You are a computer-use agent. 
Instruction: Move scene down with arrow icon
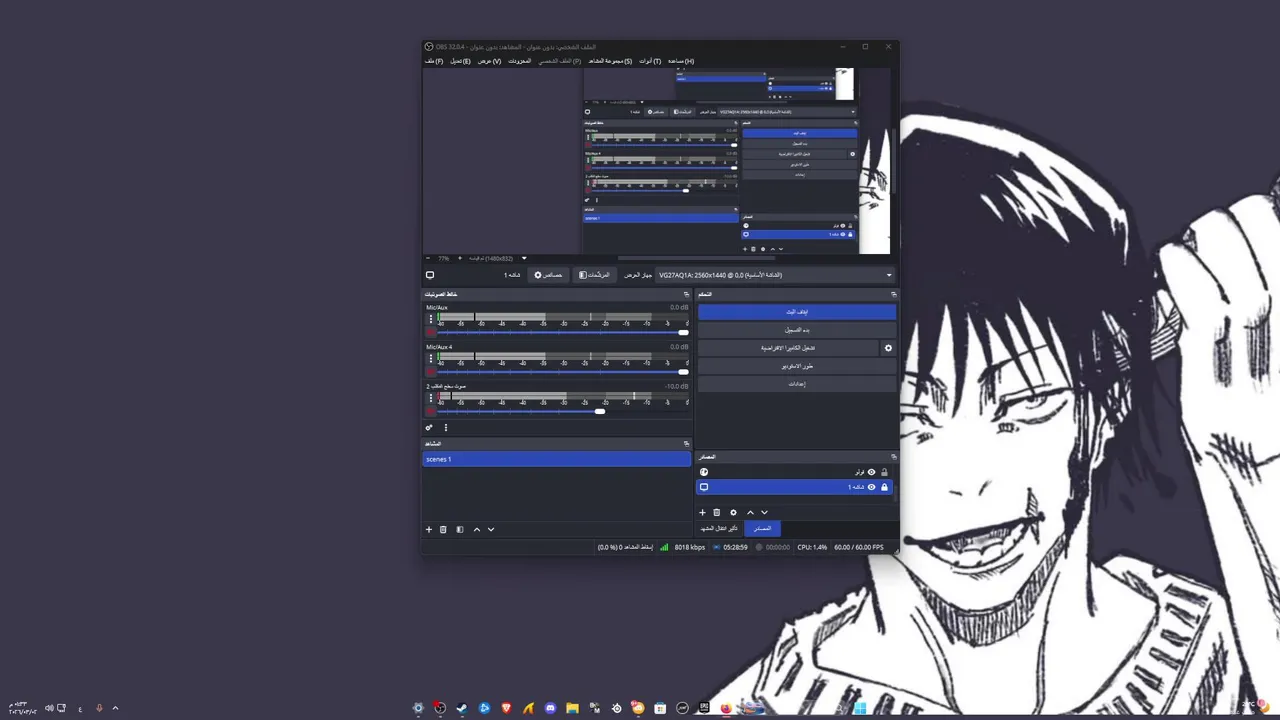click(491, 530)
